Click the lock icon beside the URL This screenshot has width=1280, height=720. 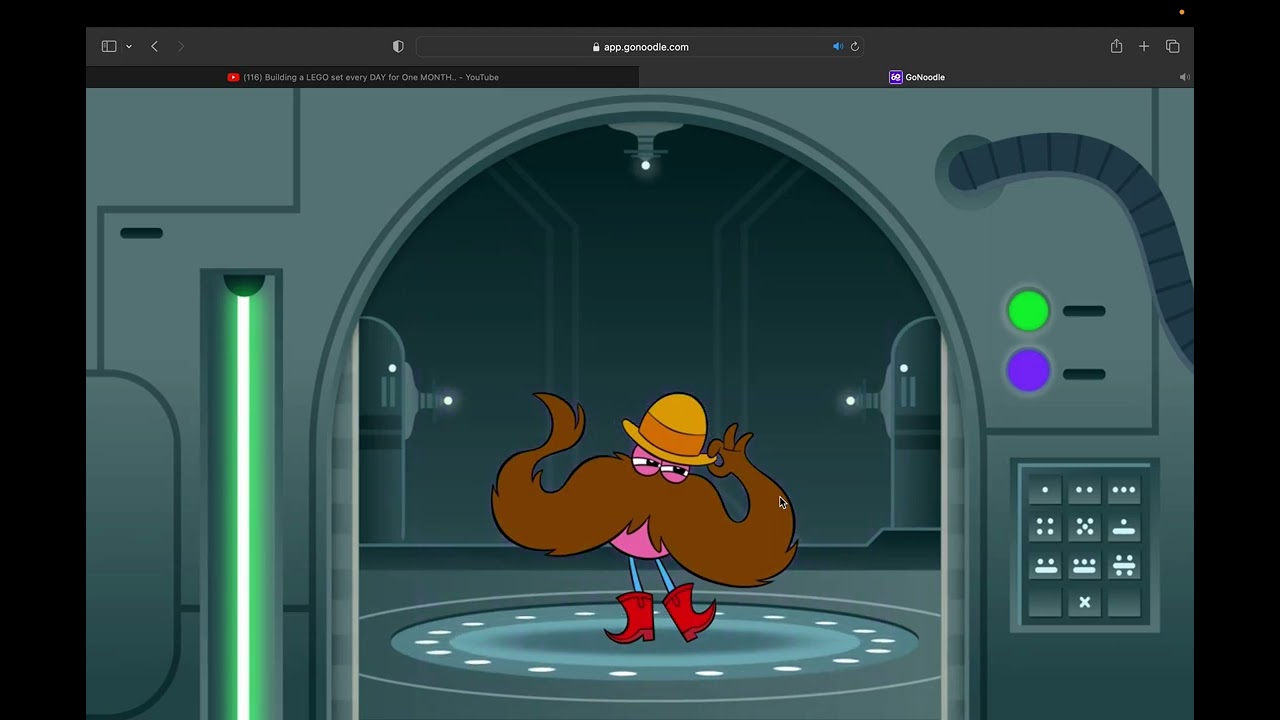point(596,47)
